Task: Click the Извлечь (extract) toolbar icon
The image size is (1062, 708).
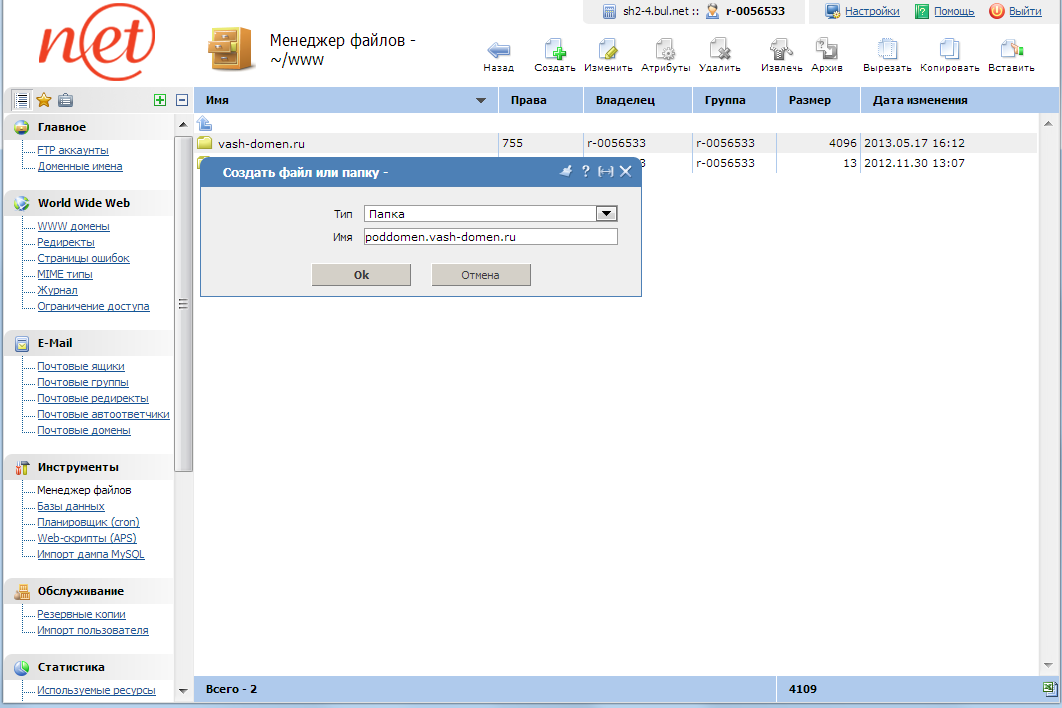Action: 781,50
